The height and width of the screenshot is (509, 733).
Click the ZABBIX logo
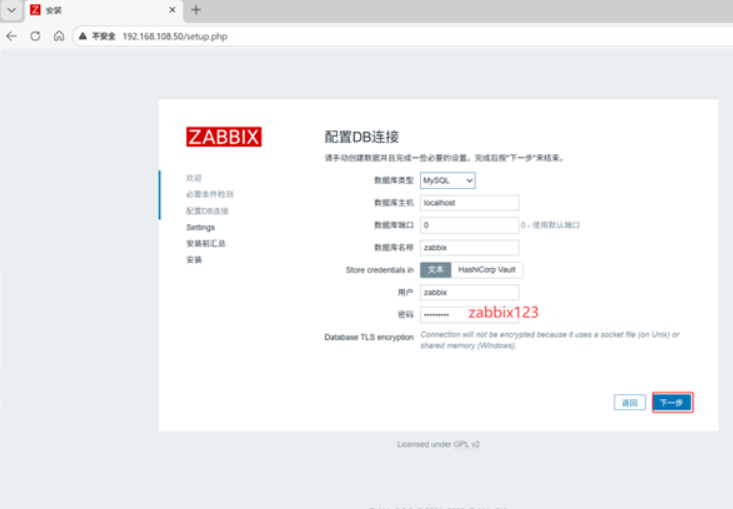tap(224, 137)
